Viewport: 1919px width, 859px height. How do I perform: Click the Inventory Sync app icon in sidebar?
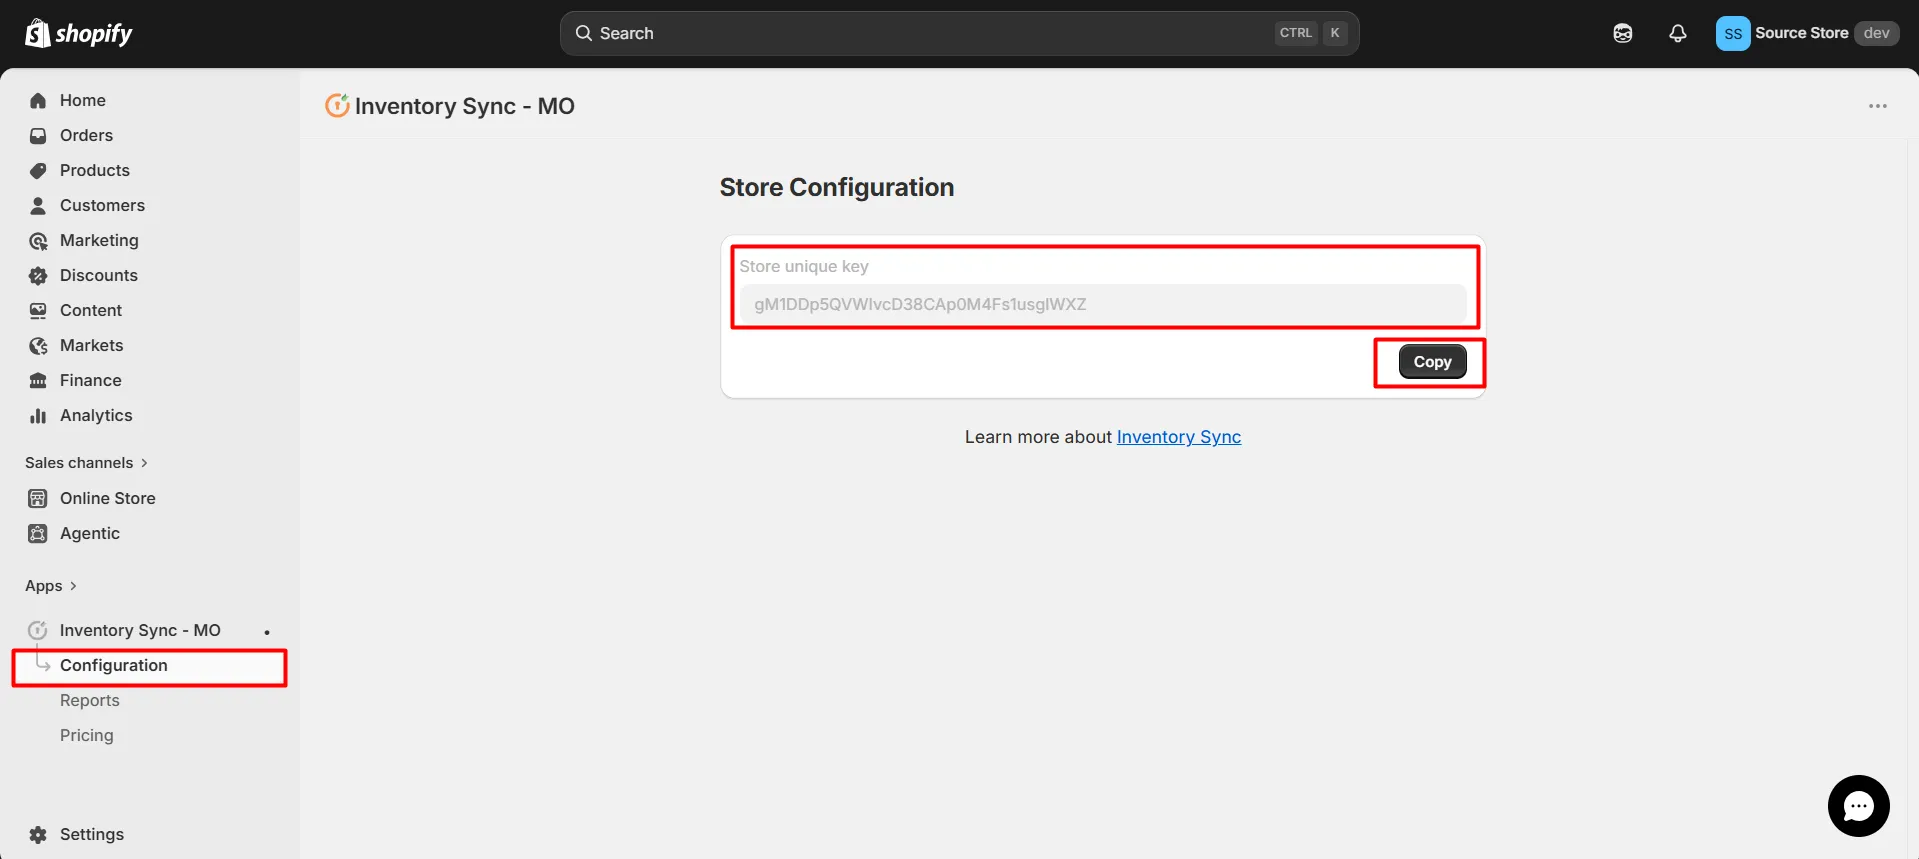pos(38,630)
